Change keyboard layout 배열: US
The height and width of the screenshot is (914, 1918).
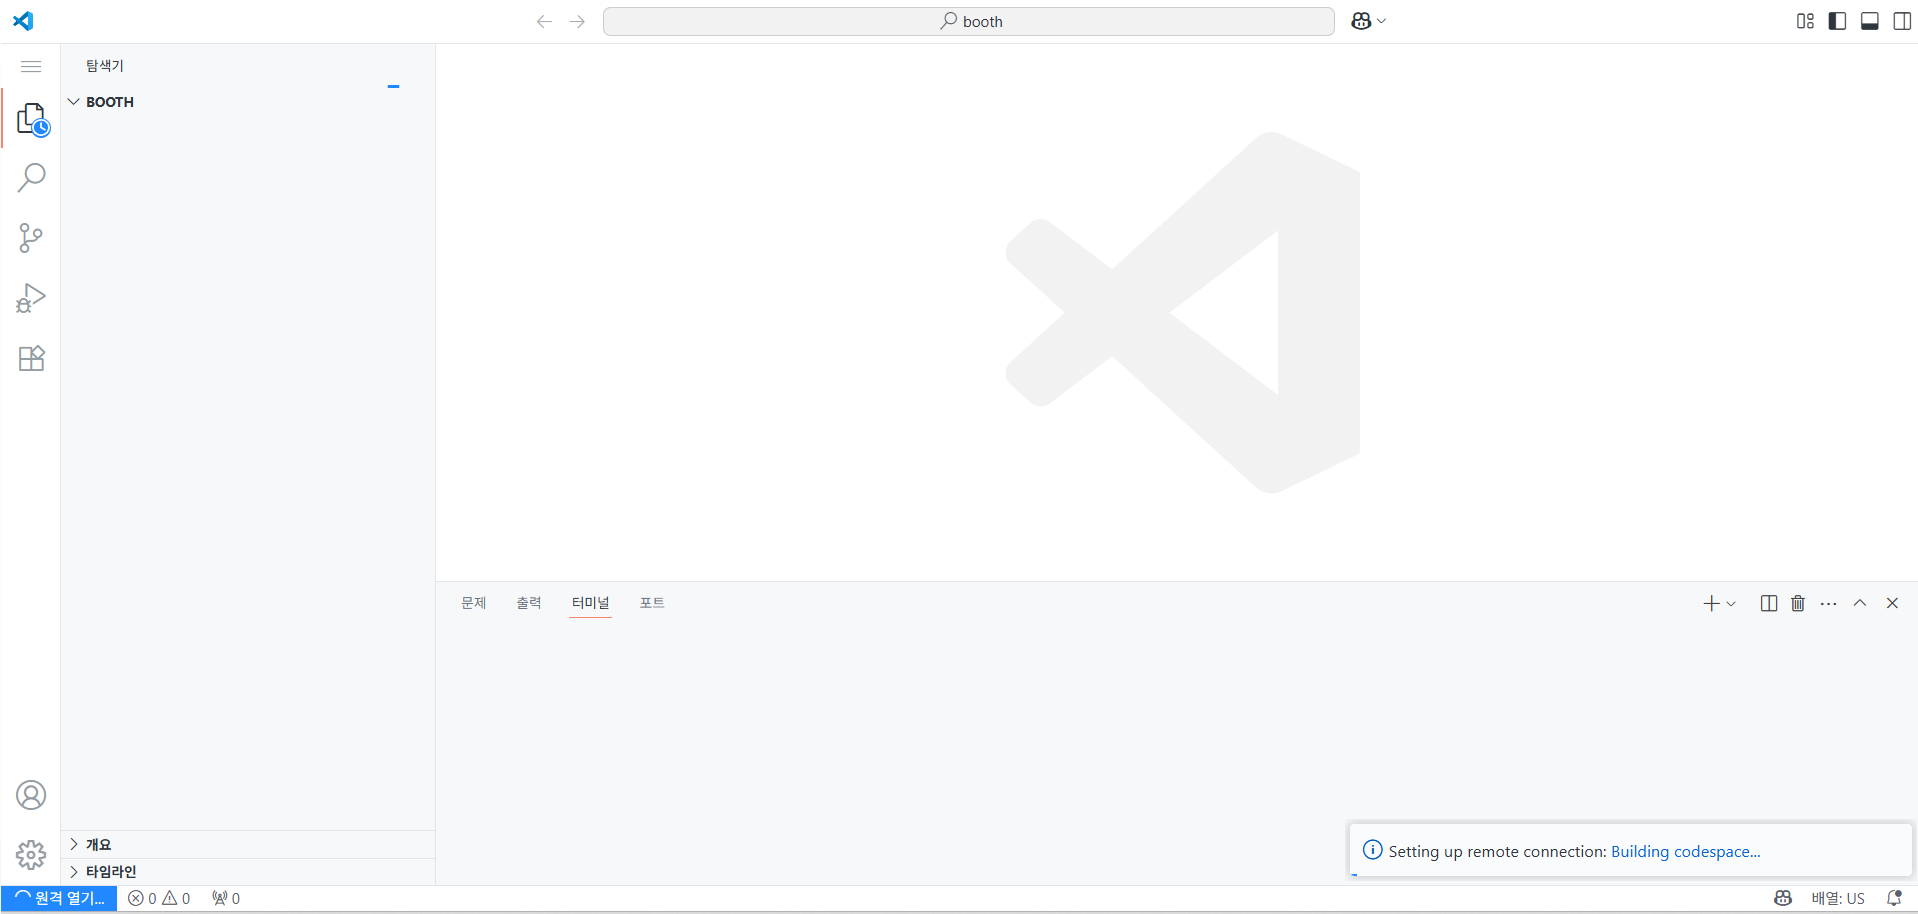click(x=1838, y=899)
